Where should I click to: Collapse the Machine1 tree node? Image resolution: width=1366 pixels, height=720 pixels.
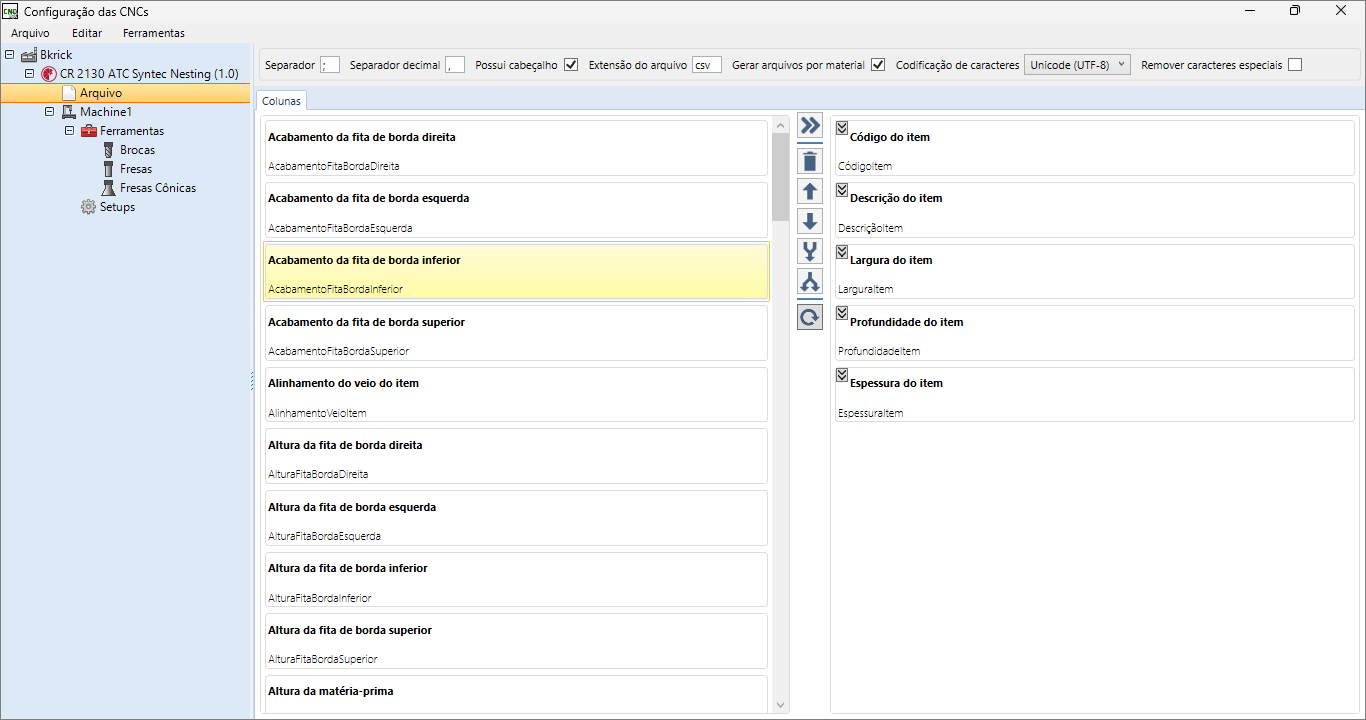point(50,112)
